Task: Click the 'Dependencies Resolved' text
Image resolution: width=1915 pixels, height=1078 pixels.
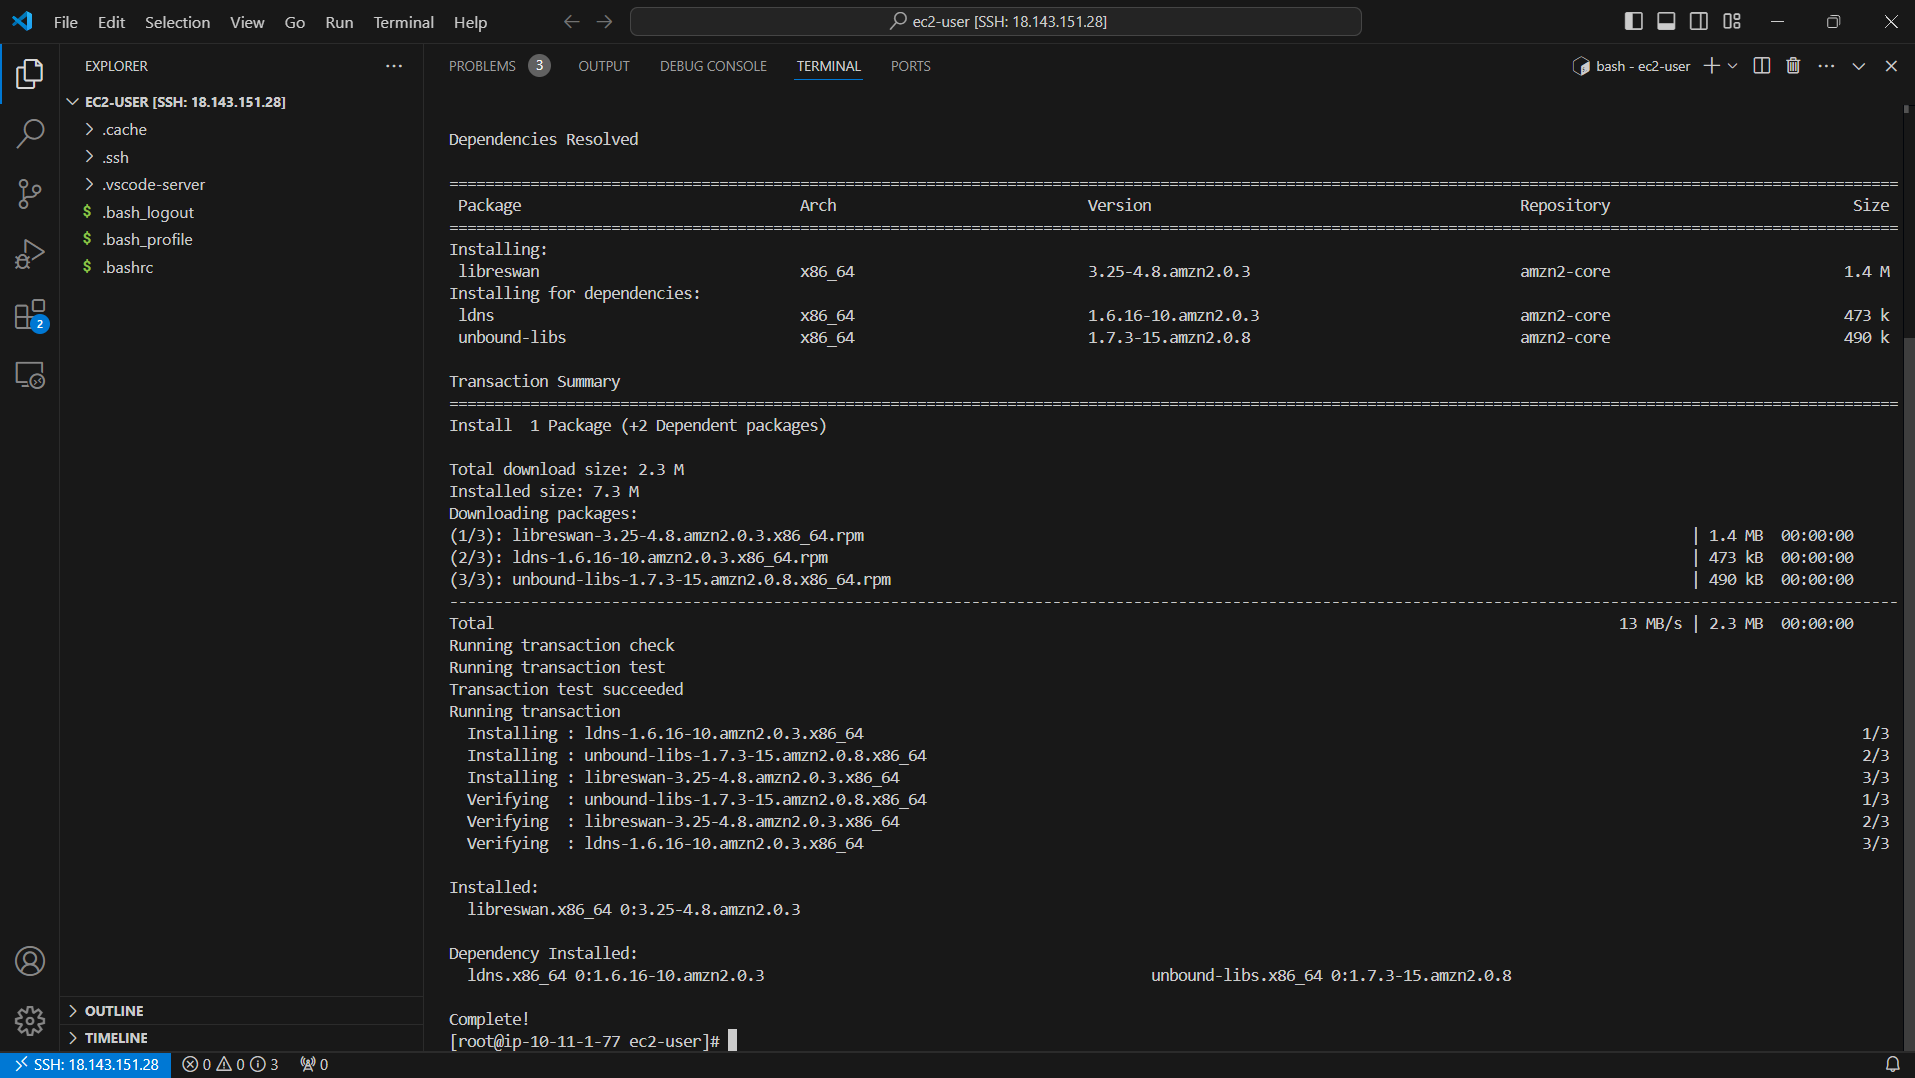Action: pyautogui.click(x=543, y=139)
